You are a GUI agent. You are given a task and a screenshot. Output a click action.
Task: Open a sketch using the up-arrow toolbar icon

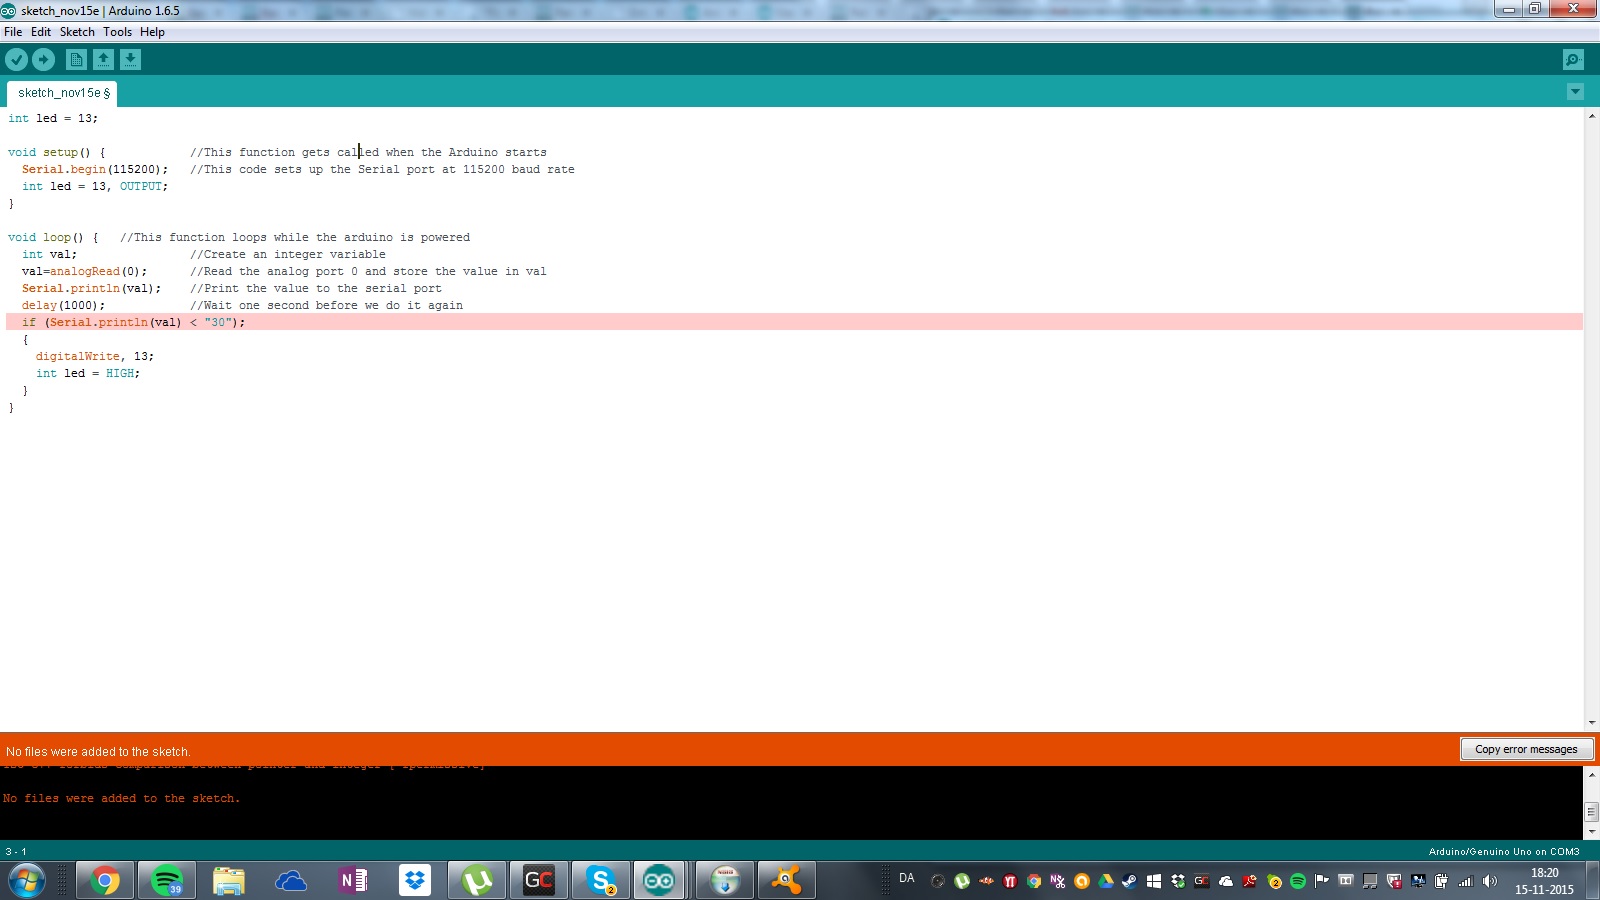click(103, 60)
